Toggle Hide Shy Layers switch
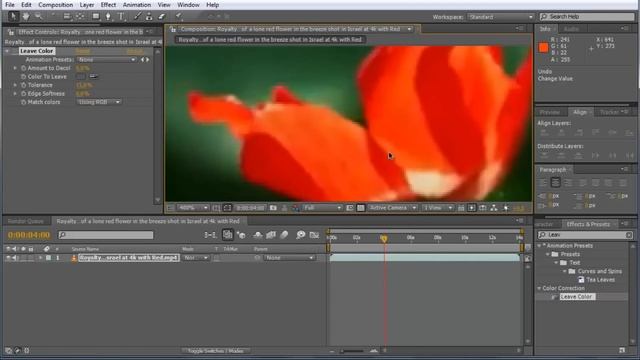The height and width of the screenshot is (360, 640). coord(258,235)
